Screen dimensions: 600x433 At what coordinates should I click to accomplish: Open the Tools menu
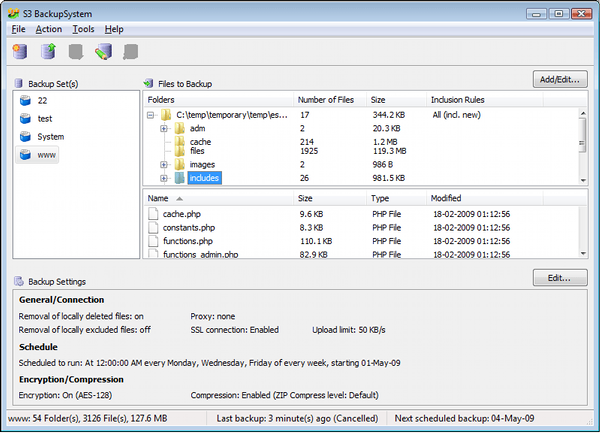[83, 29]
